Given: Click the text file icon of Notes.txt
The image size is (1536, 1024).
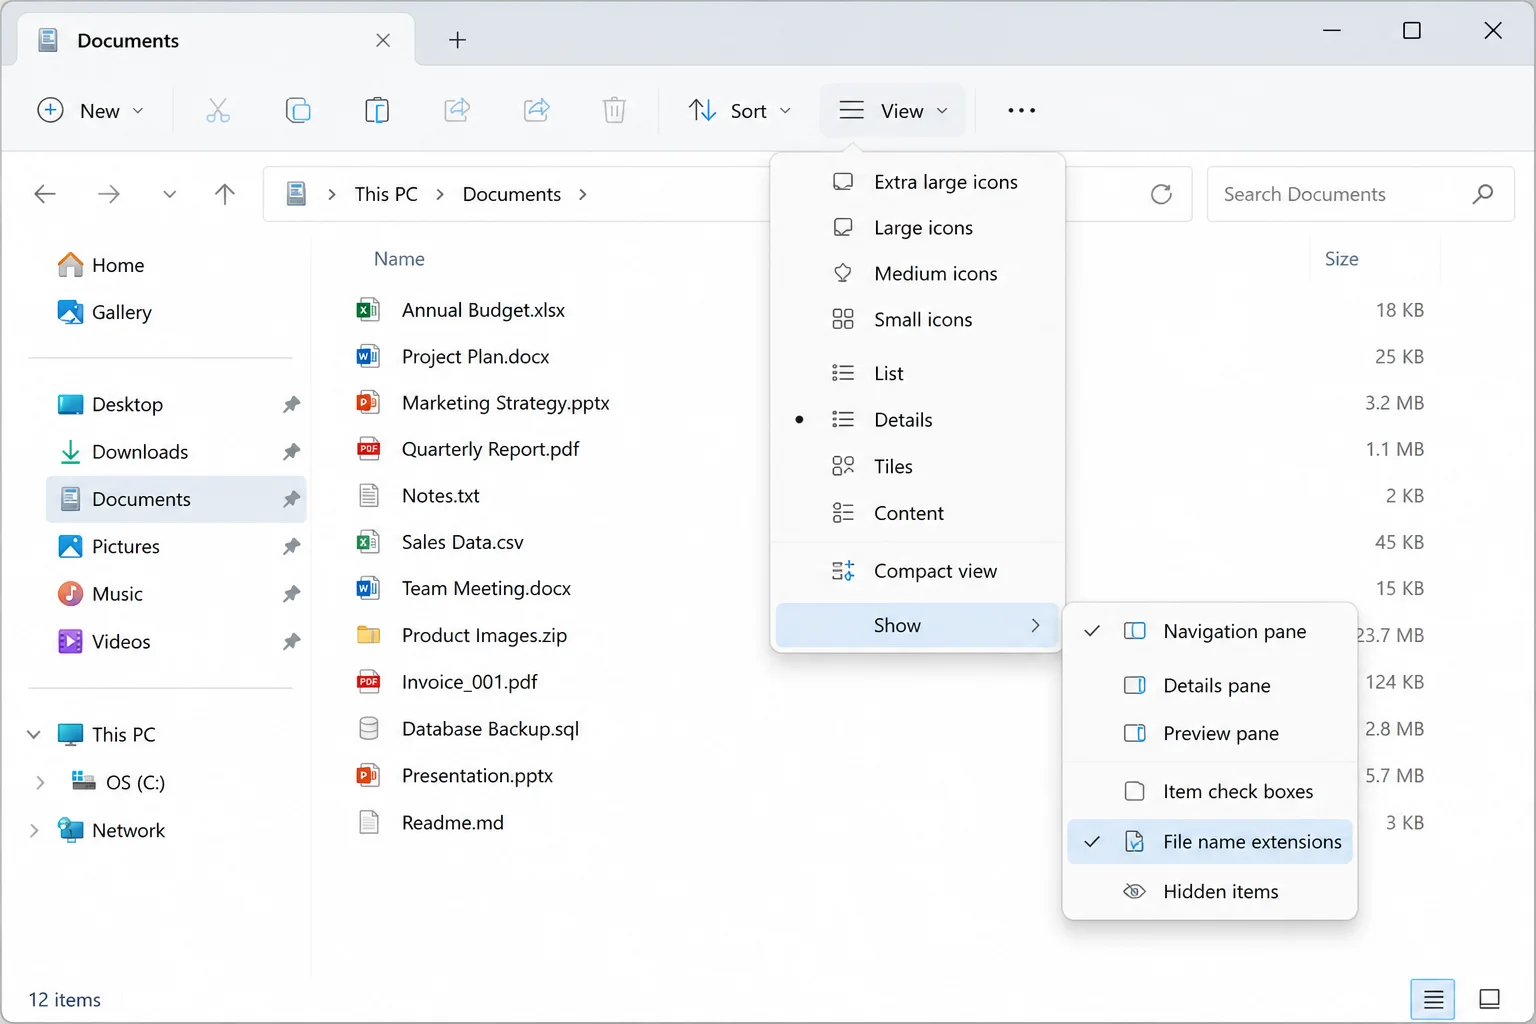Looking at the screenshot, I should (368, 496).
